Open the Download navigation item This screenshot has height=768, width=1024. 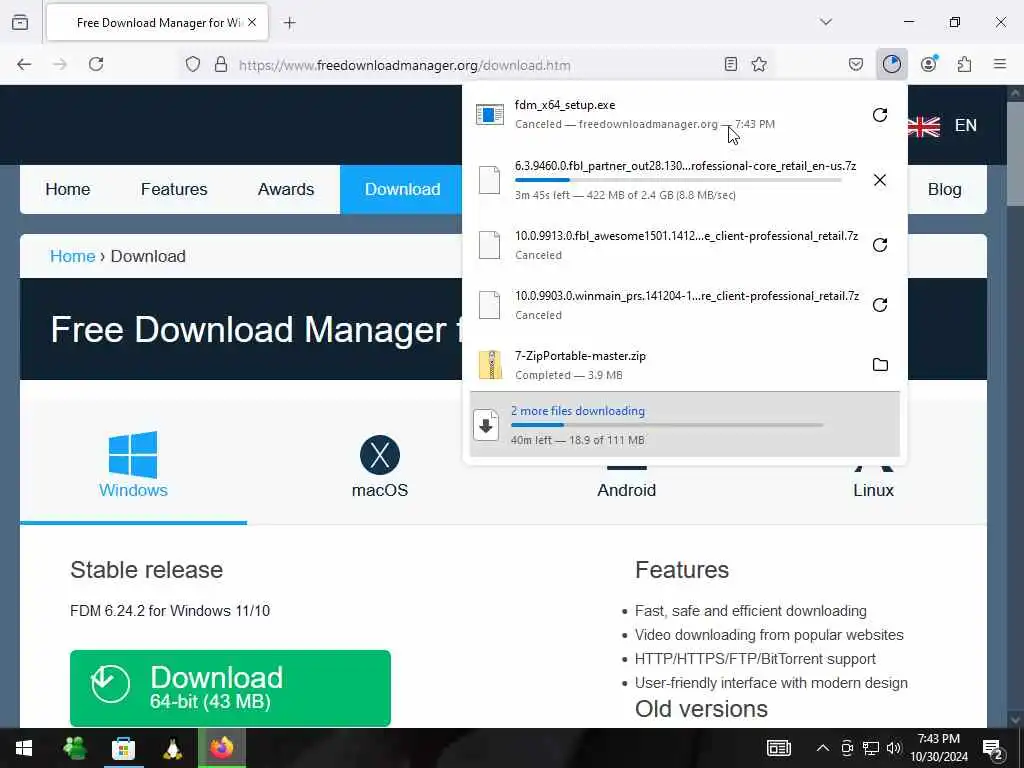401,189
